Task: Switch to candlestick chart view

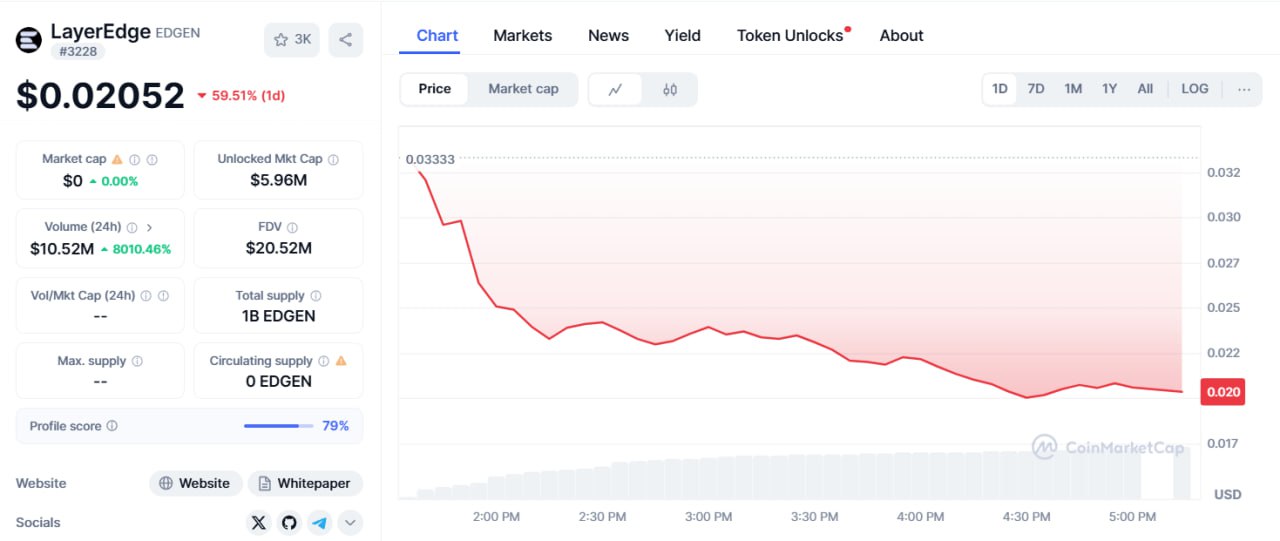Action: (670, 89)
